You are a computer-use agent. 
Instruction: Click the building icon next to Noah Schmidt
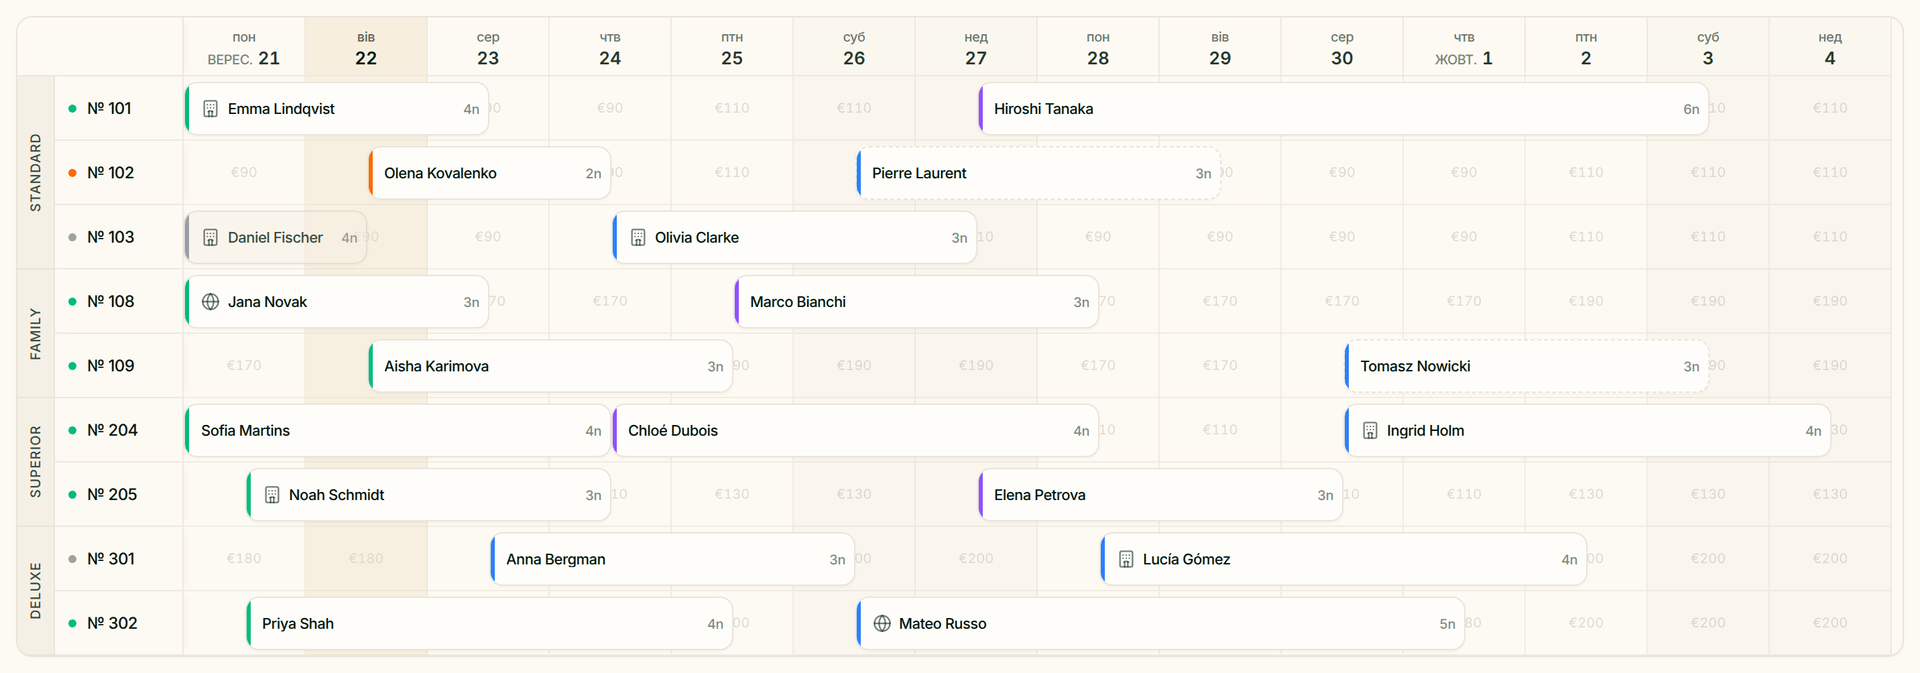click(x=272, y=495)
